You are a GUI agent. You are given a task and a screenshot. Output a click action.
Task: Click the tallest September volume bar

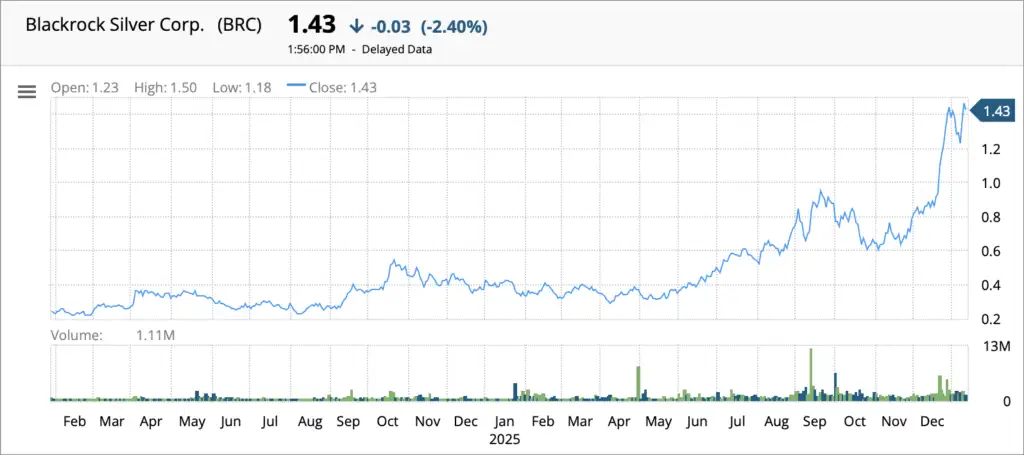pyautogui.click(x=811, y=374)
